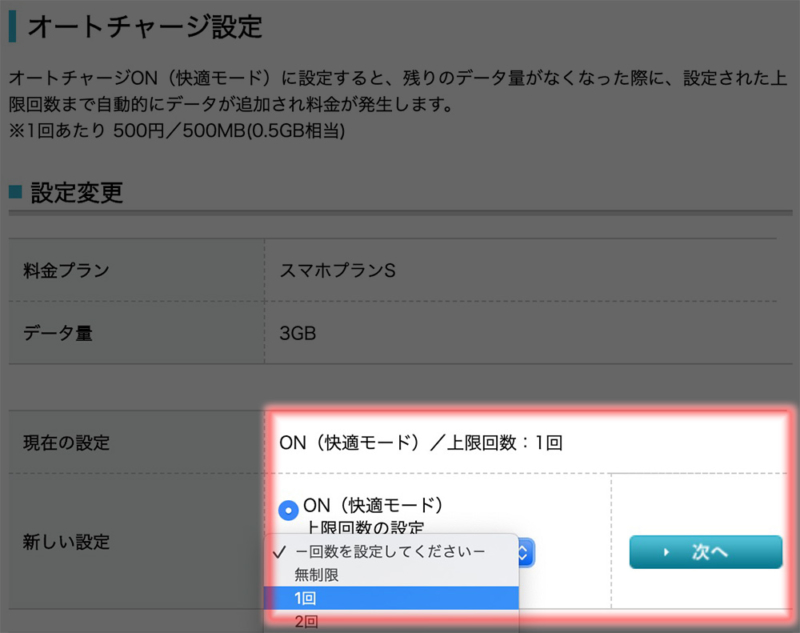The height and width of the screenshot is (633, 800).
Task: Click the 次へ button
Action: (706, 552)
